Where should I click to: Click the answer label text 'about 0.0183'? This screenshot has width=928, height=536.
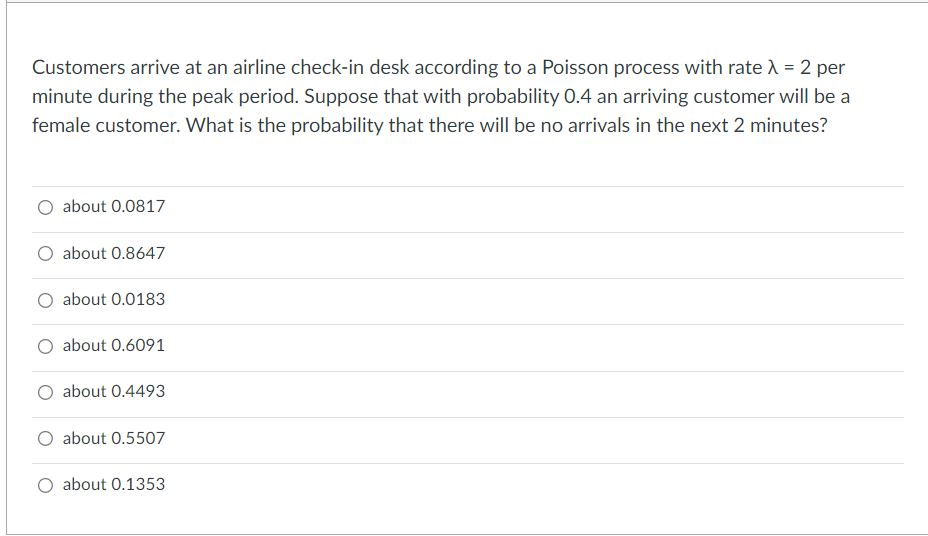pyautogui.click(x=114, y=299)
